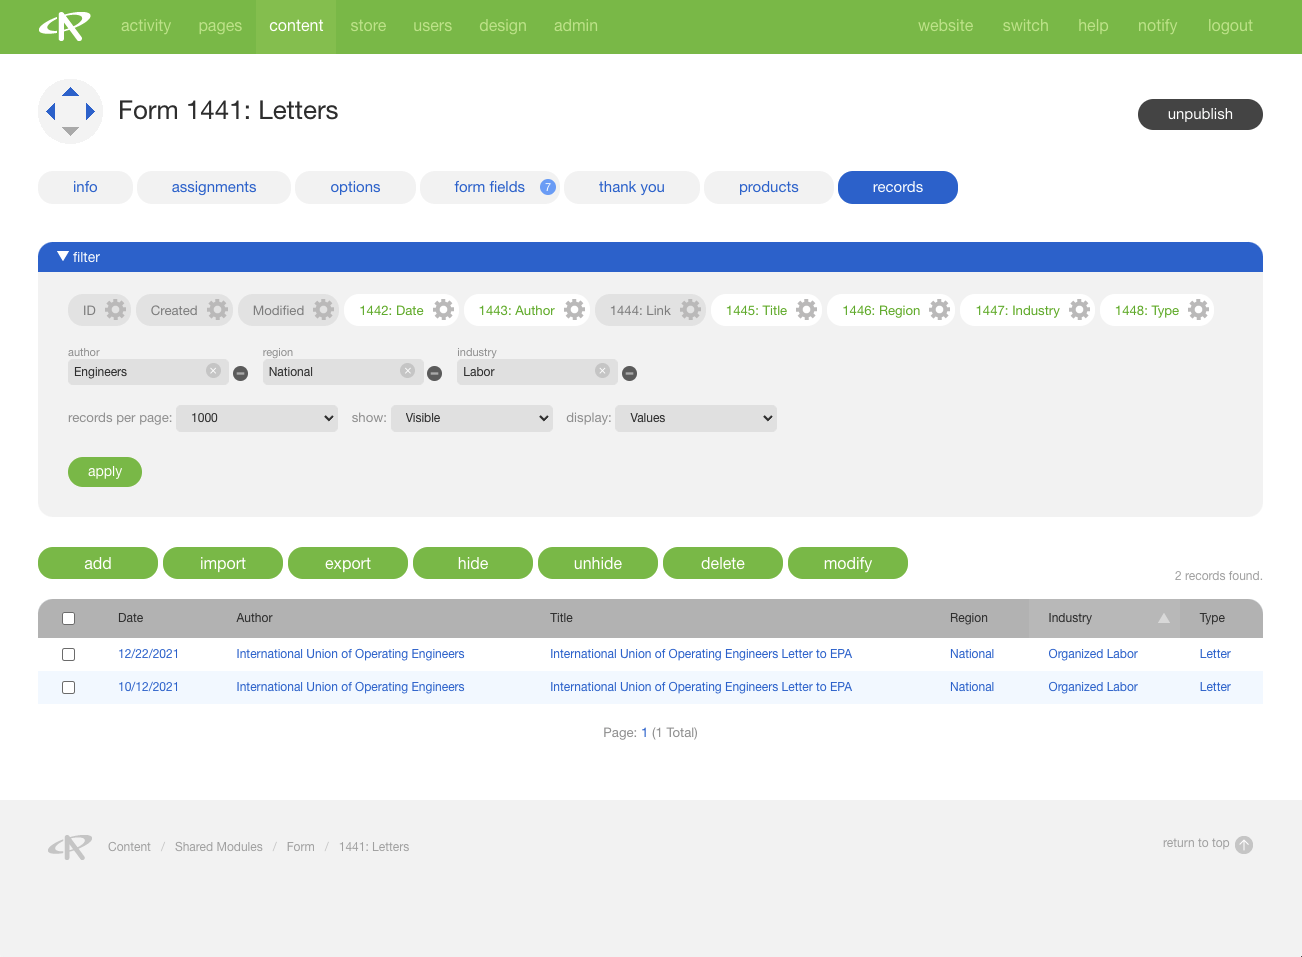
Task: Click the unhide button
Action: [x=598, y=563]
